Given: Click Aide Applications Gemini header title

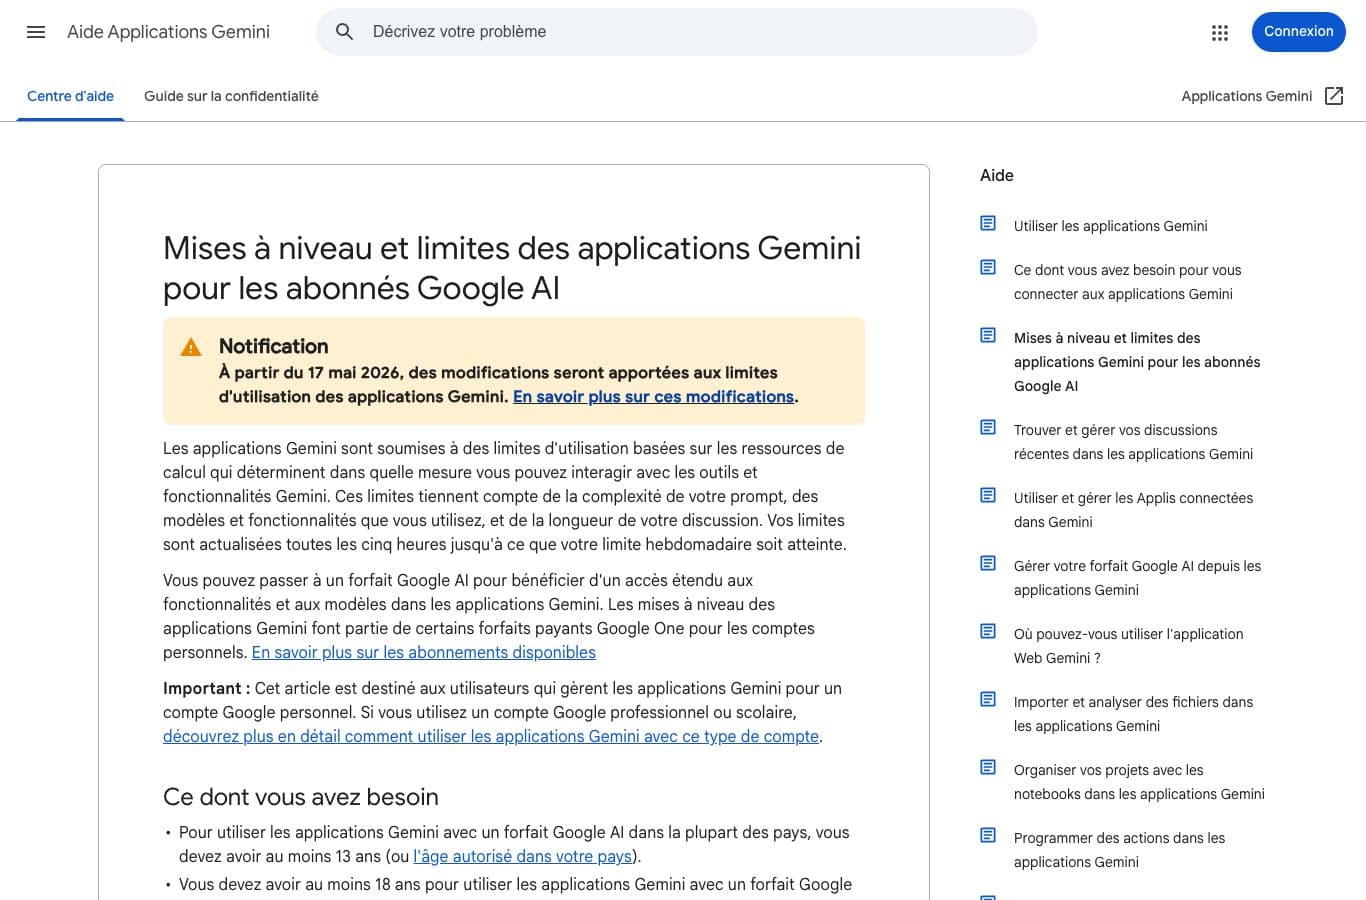Looking at the screenshot, I should (168, 32).
